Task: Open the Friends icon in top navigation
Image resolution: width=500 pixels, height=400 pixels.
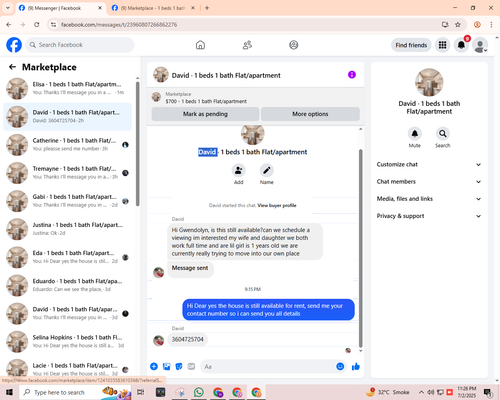Action: tap(247, 45)
